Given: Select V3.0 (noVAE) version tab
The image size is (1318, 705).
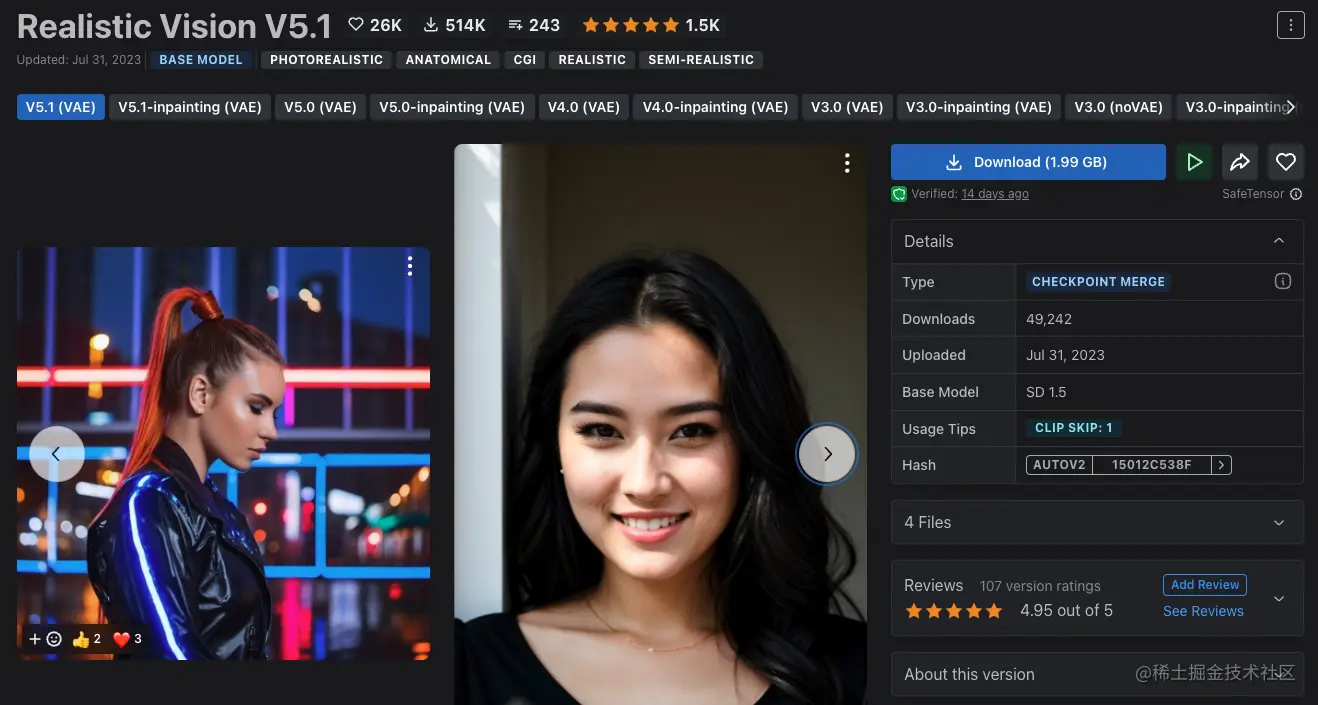Looking at the screenshot, I should 1119,107.
